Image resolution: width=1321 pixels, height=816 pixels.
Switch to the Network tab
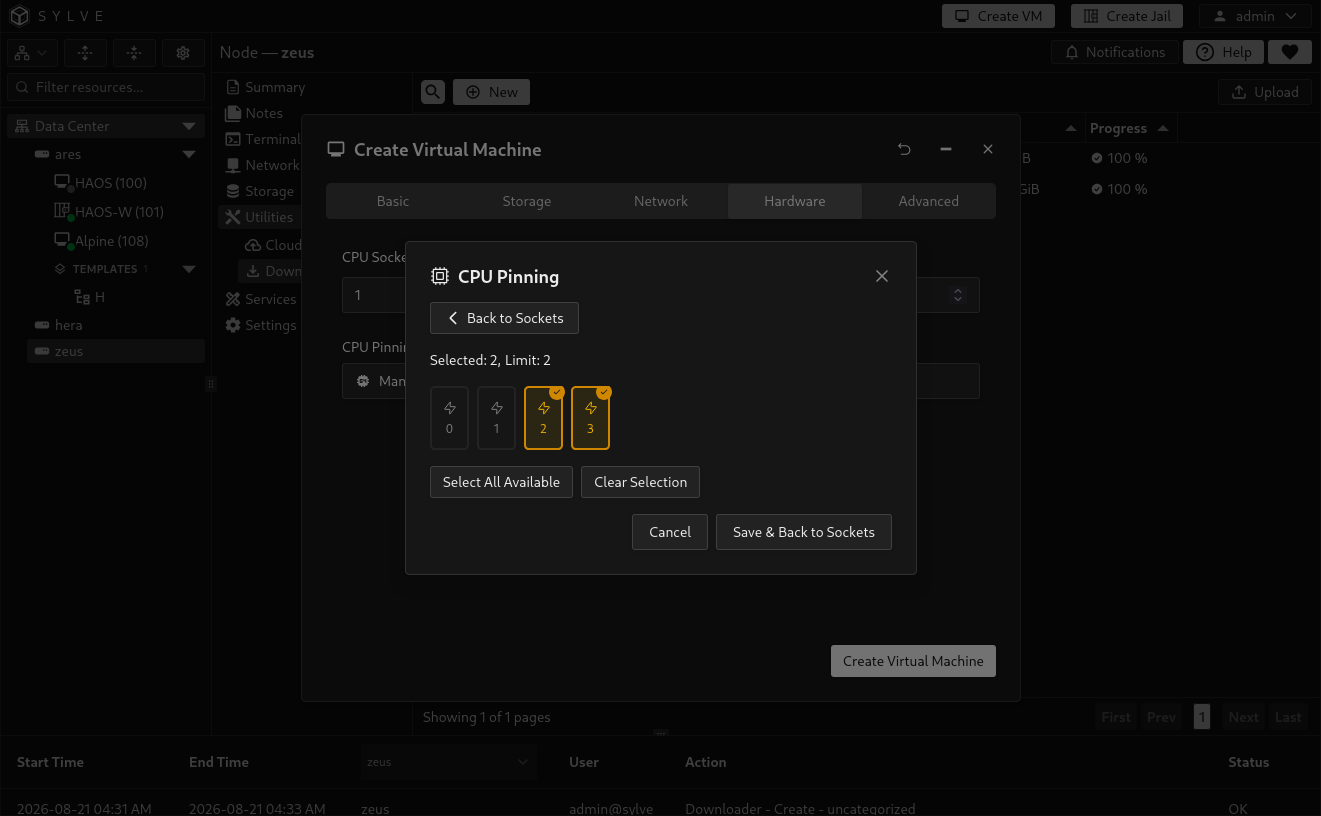pyautogui.click(x=661, y=201)
